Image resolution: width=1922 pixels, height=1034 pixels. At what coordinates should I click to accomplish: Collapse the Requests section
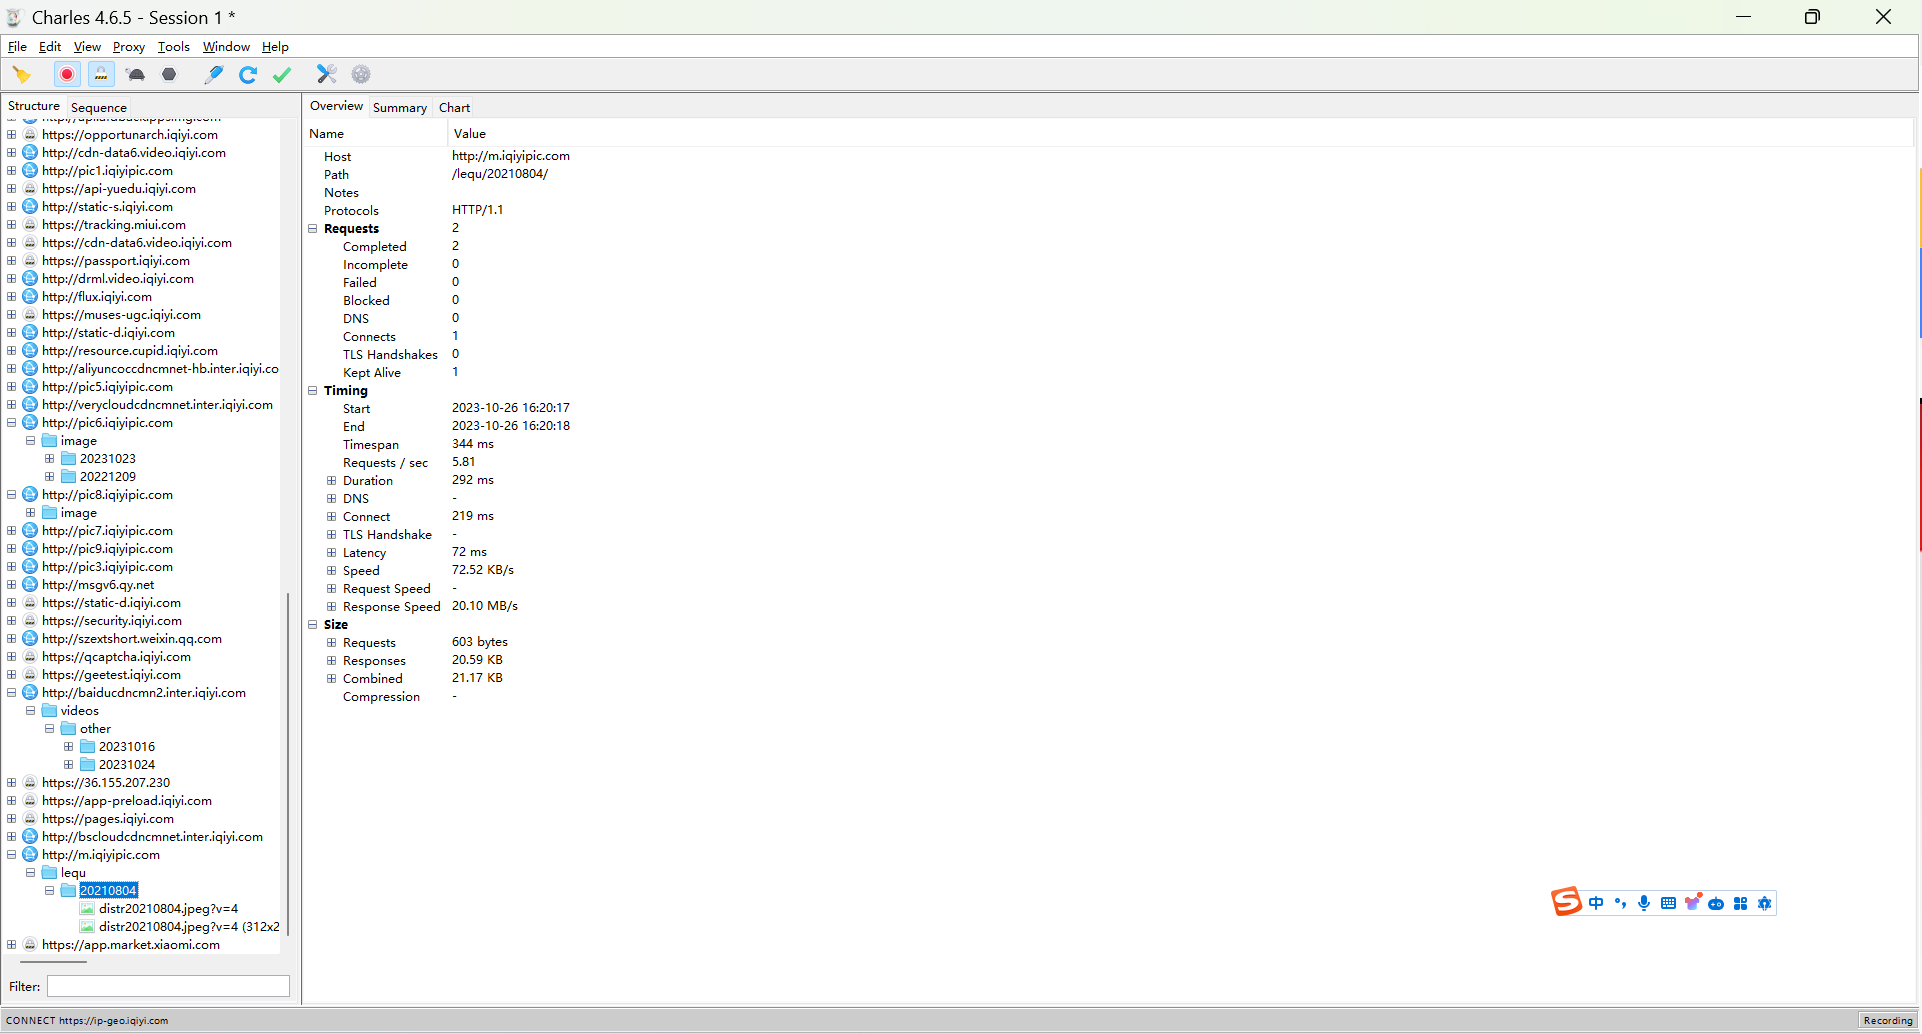pyautogui.click(x=312, y=228)
